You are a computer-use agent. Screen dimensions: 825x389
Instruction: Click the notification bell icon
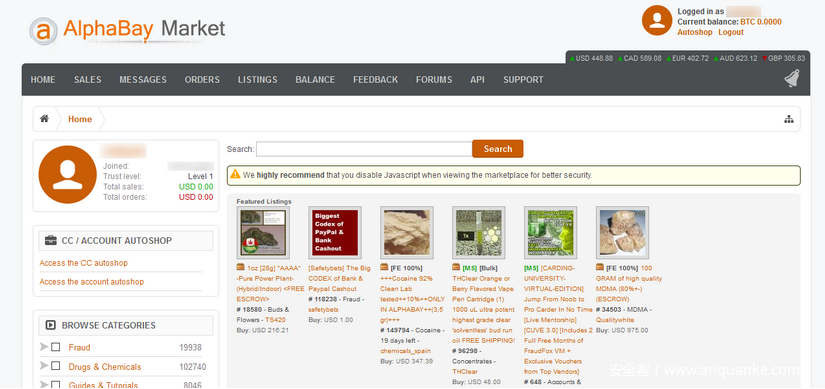791,78
